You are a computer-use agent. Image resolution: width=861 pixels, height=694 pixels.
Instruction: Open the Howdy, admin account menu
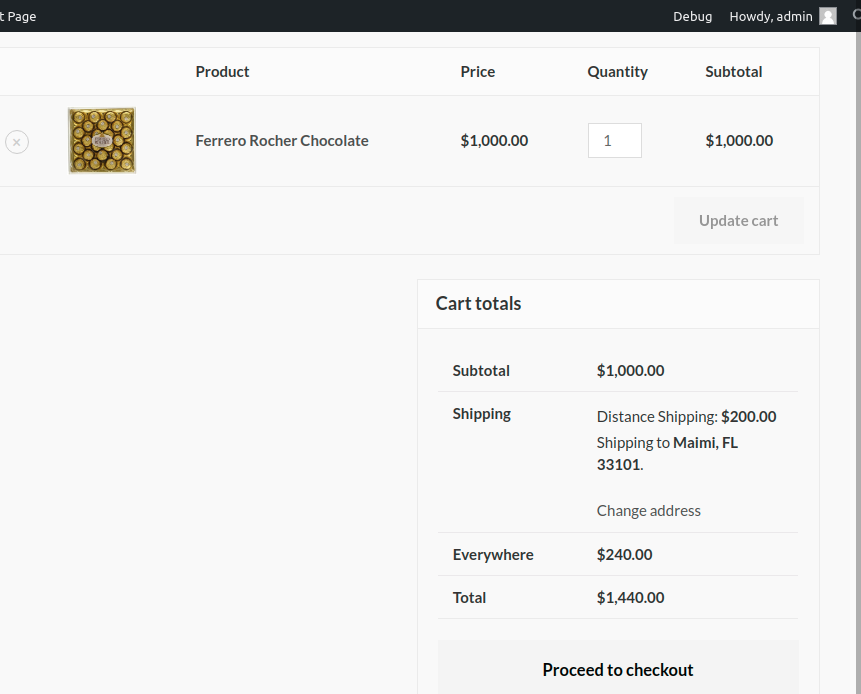[x=771, y=16]
